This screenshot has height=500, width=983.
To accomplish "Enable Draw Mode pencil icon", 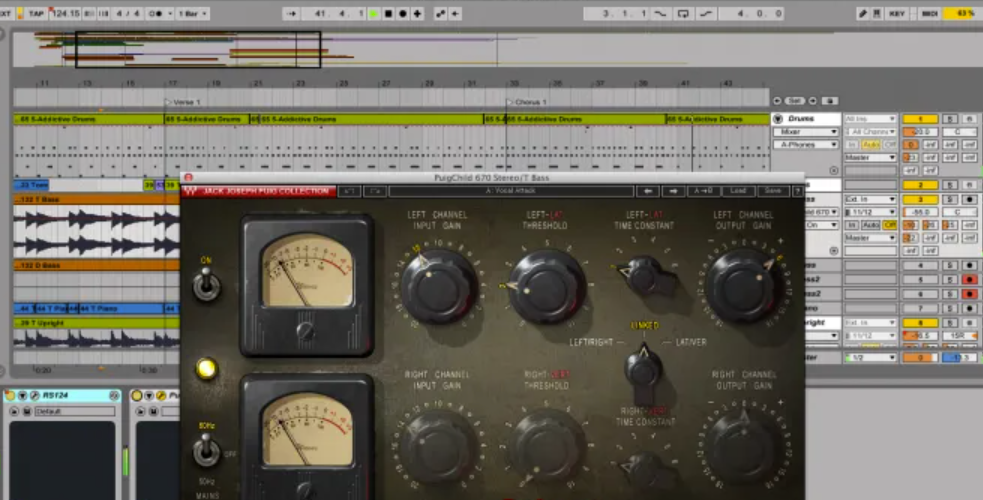I will click(863, 13).
